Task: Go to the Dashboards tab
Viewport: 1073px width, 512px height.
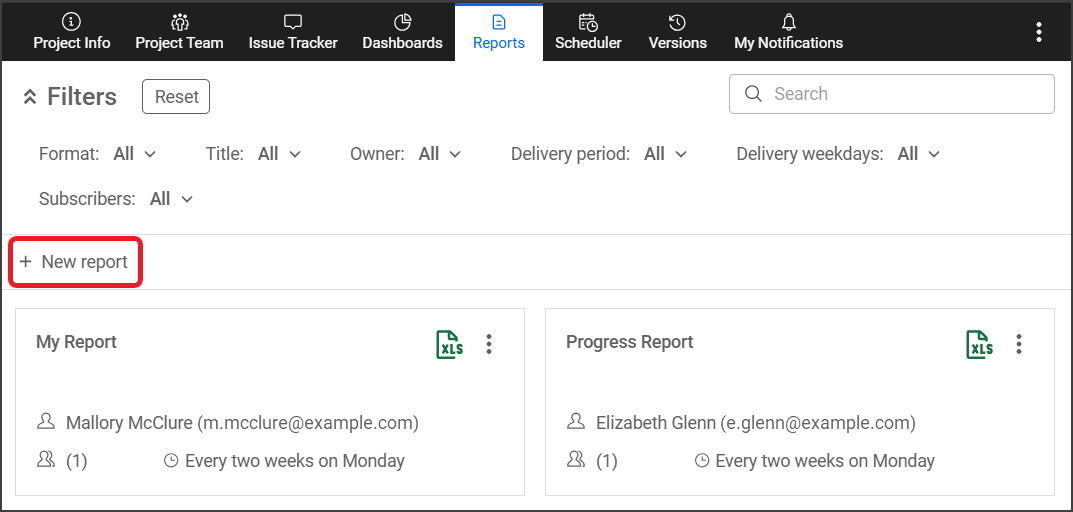Action: [402, 32]
